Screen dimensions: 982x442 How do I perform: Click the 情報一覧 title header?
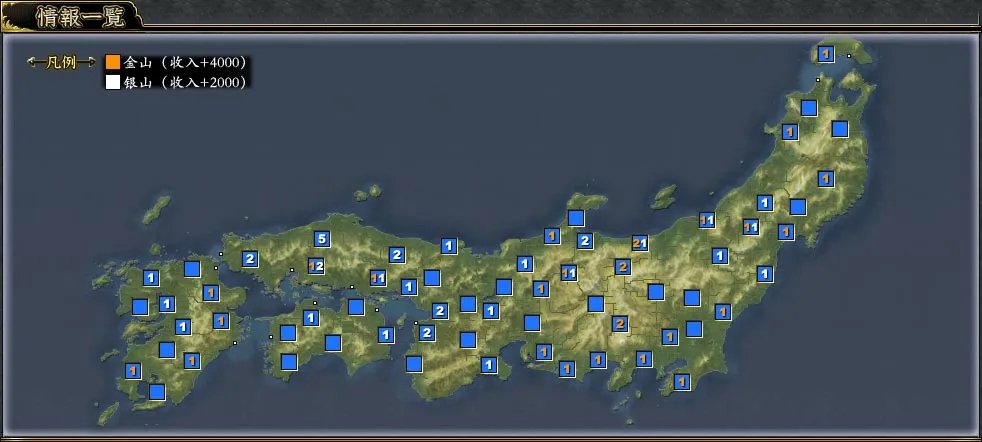pyautogui.click(x=80, y=17)
